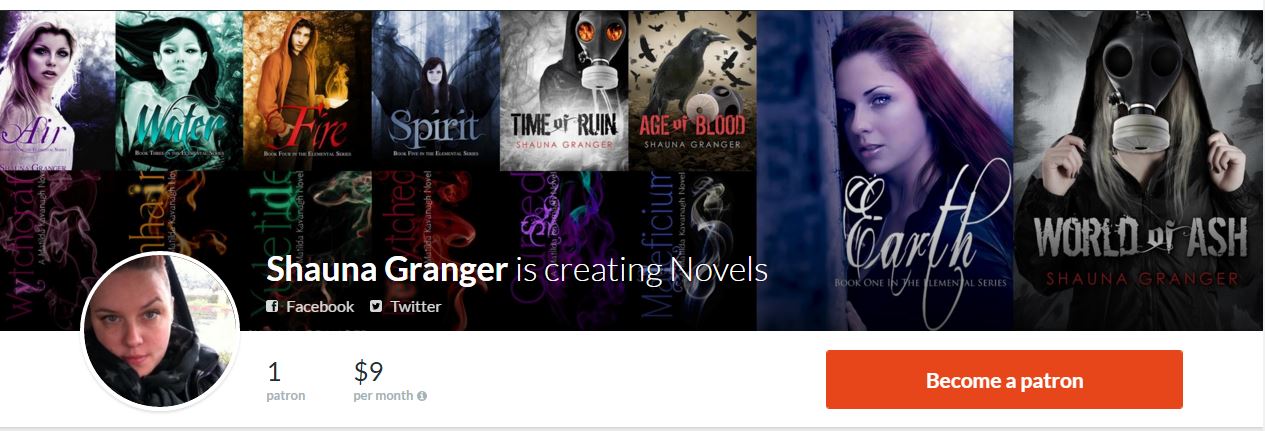
Task: Click the Twitter bird icon
Action: pos(376,307)
